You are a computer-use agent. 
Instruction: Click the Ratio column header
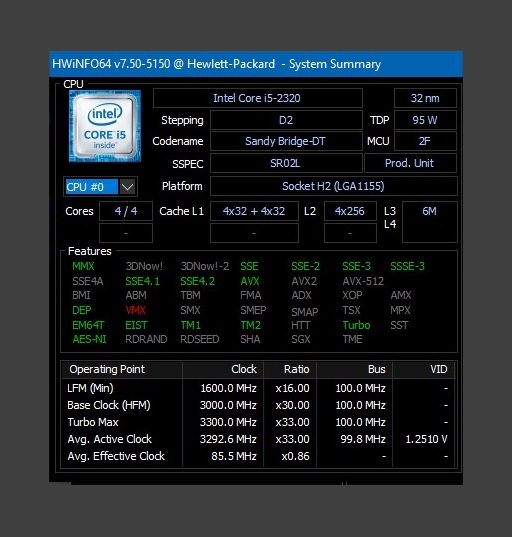point(290,369)
